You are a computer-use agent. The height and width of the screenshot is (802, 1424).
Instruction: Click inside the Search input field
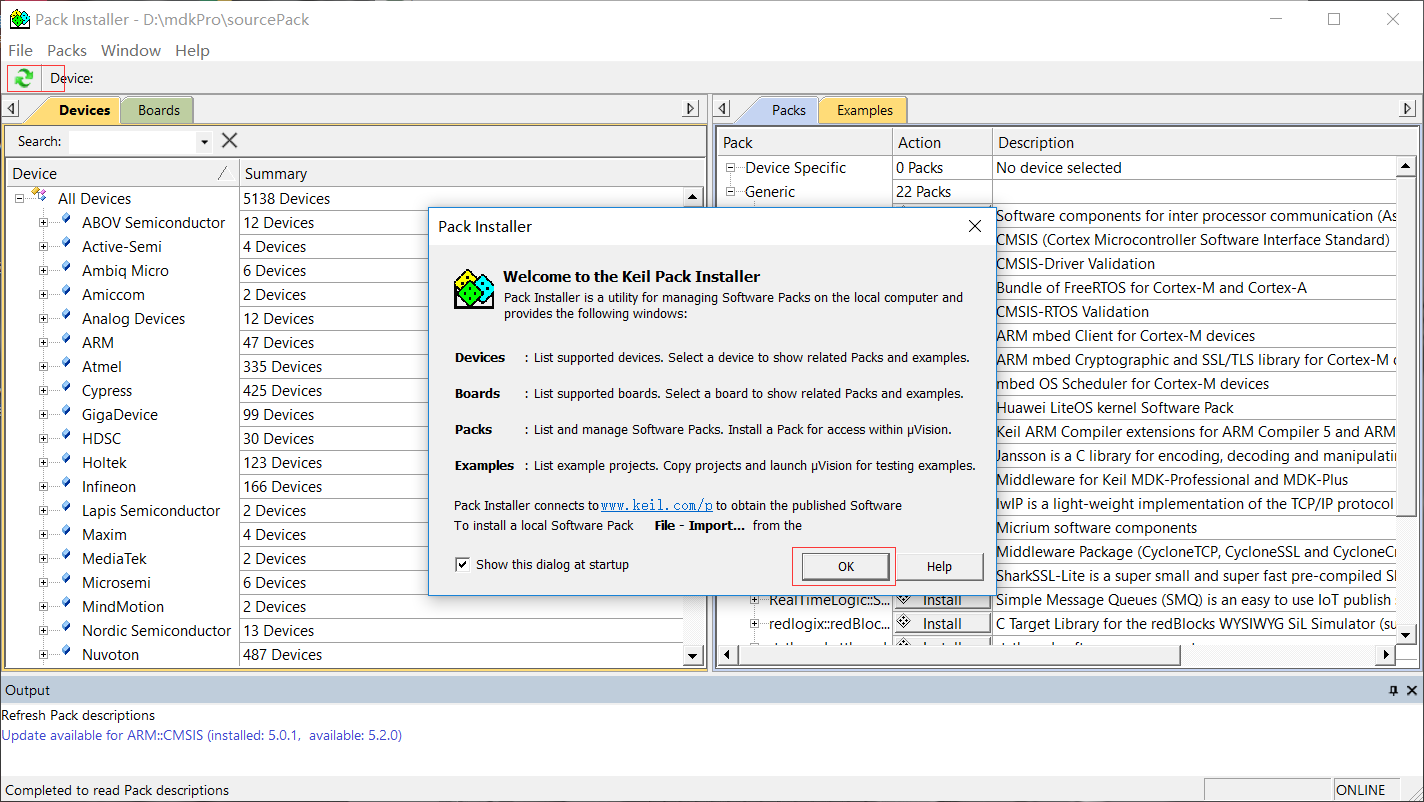(133, 142)
